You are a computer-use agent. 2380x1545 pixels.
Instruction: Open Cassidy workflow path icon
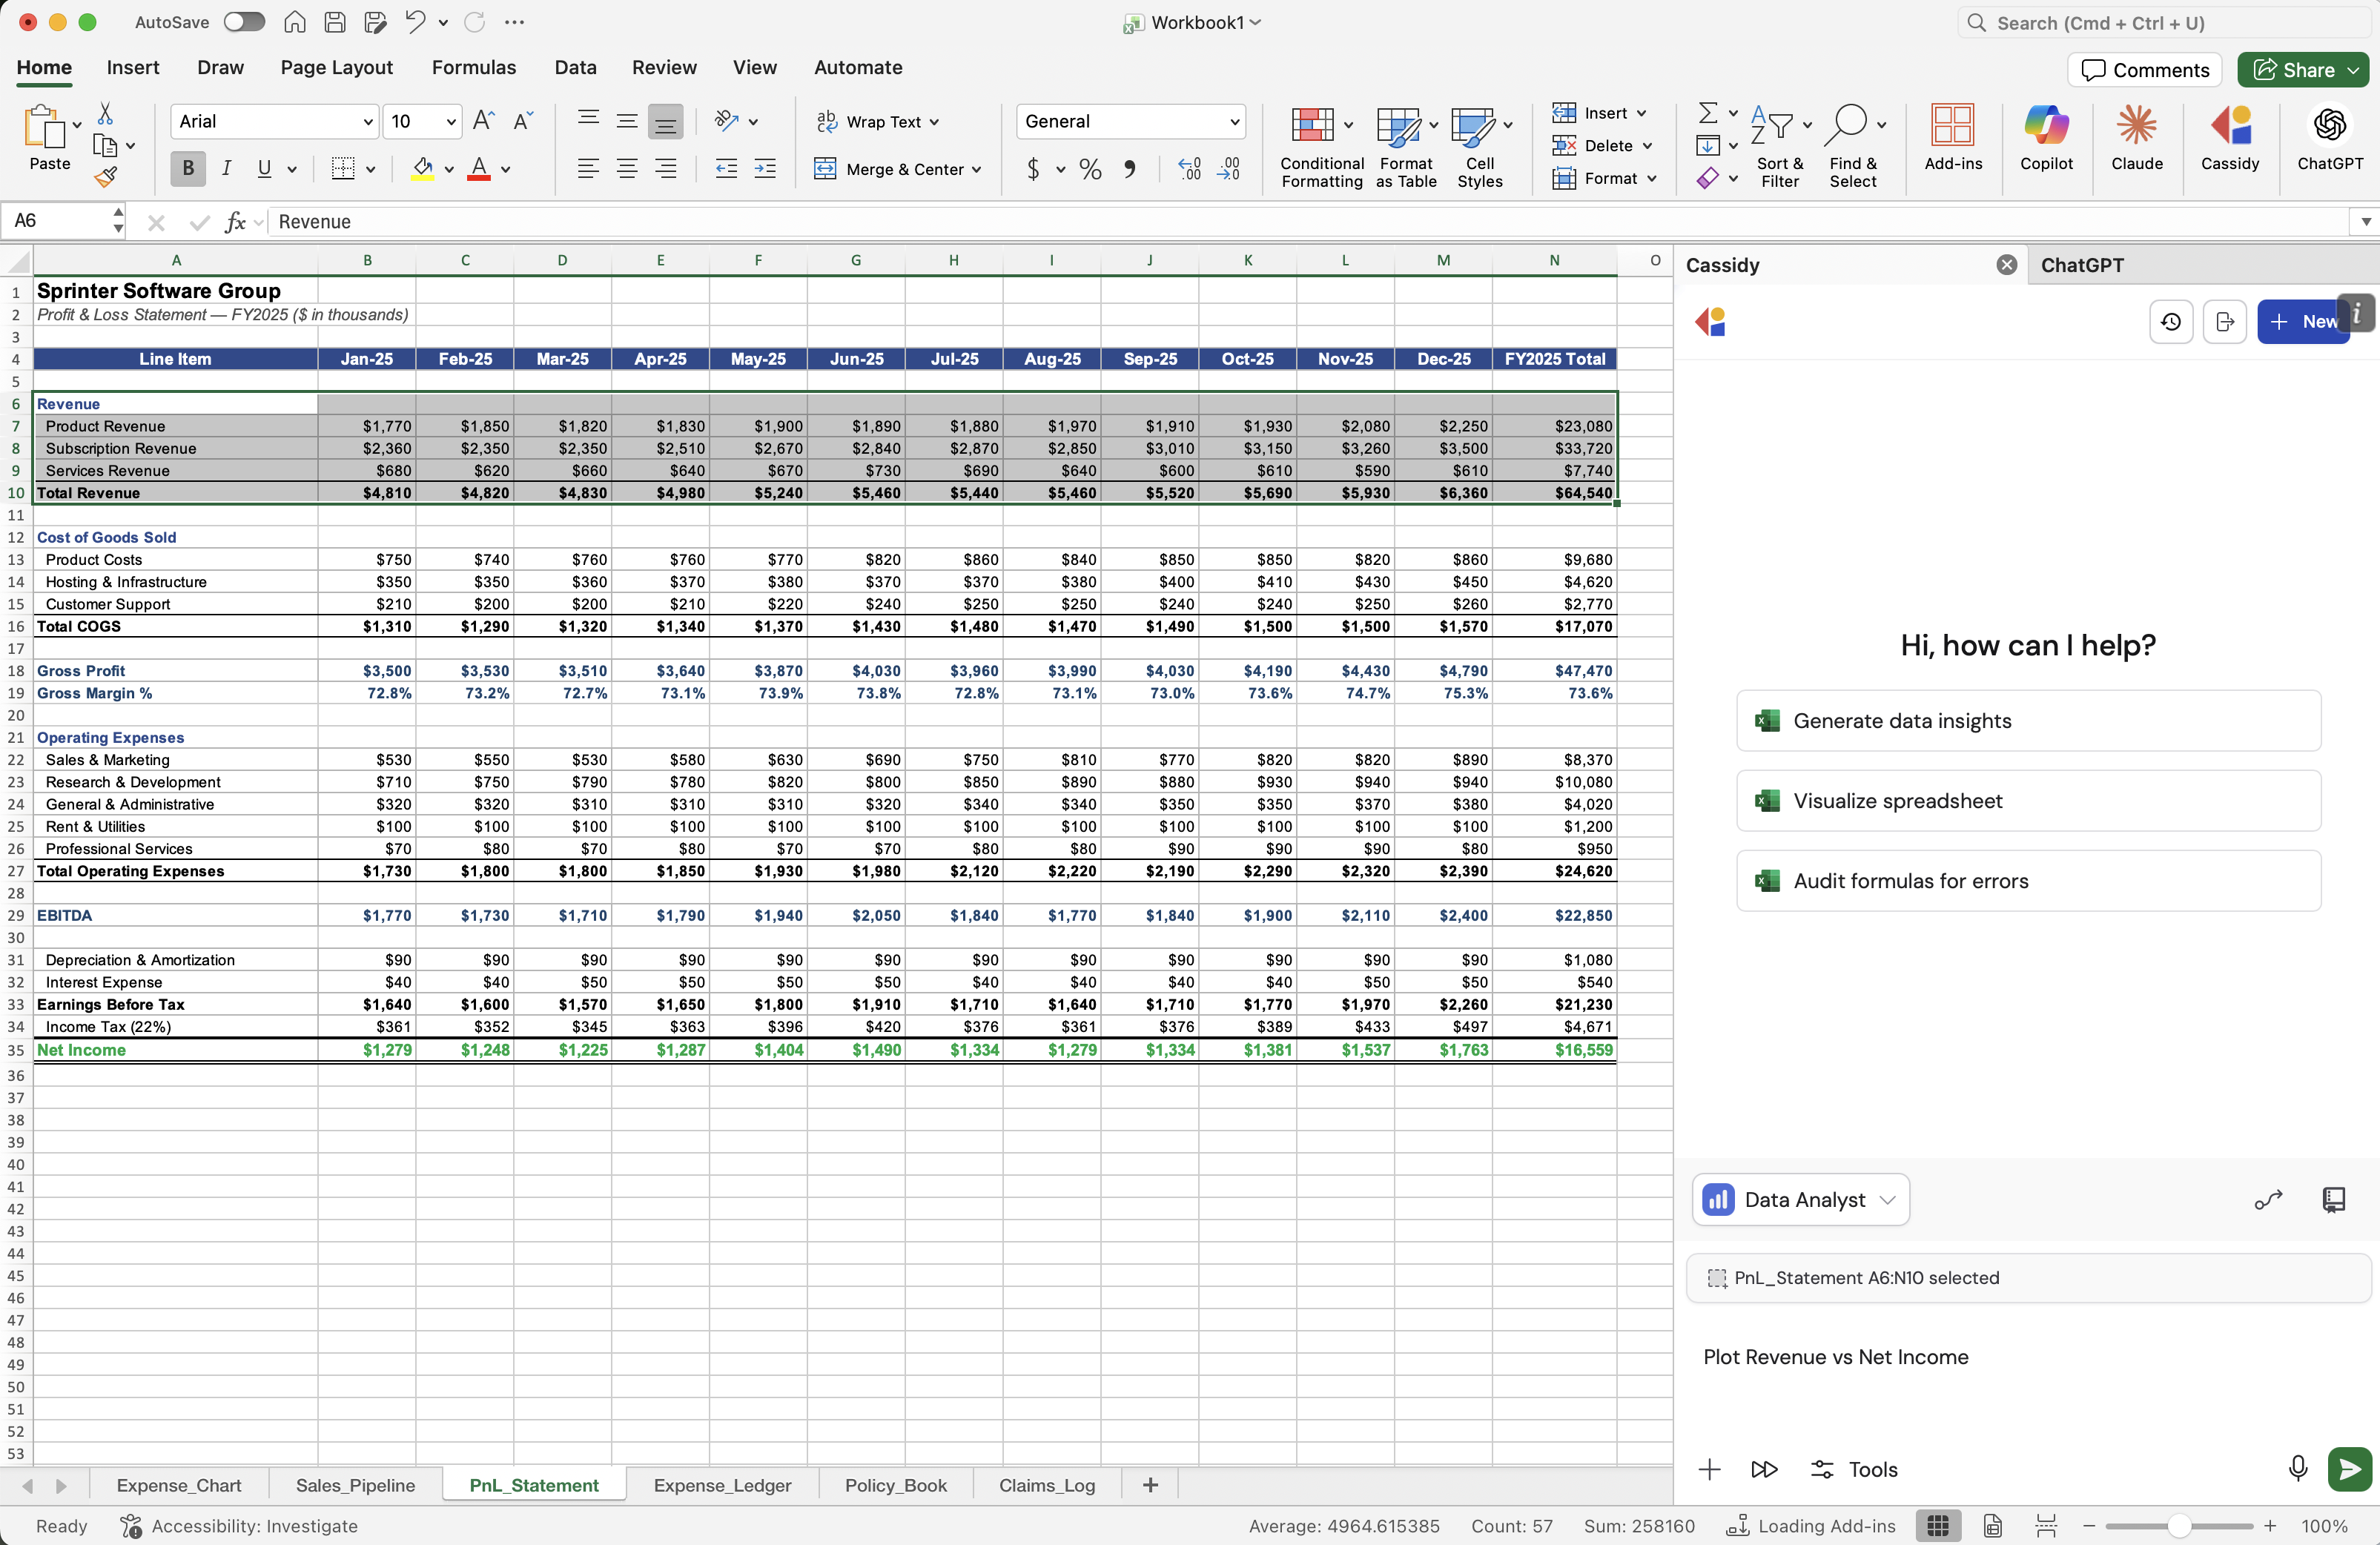pyautogui.click(x=2268, y=1199)
